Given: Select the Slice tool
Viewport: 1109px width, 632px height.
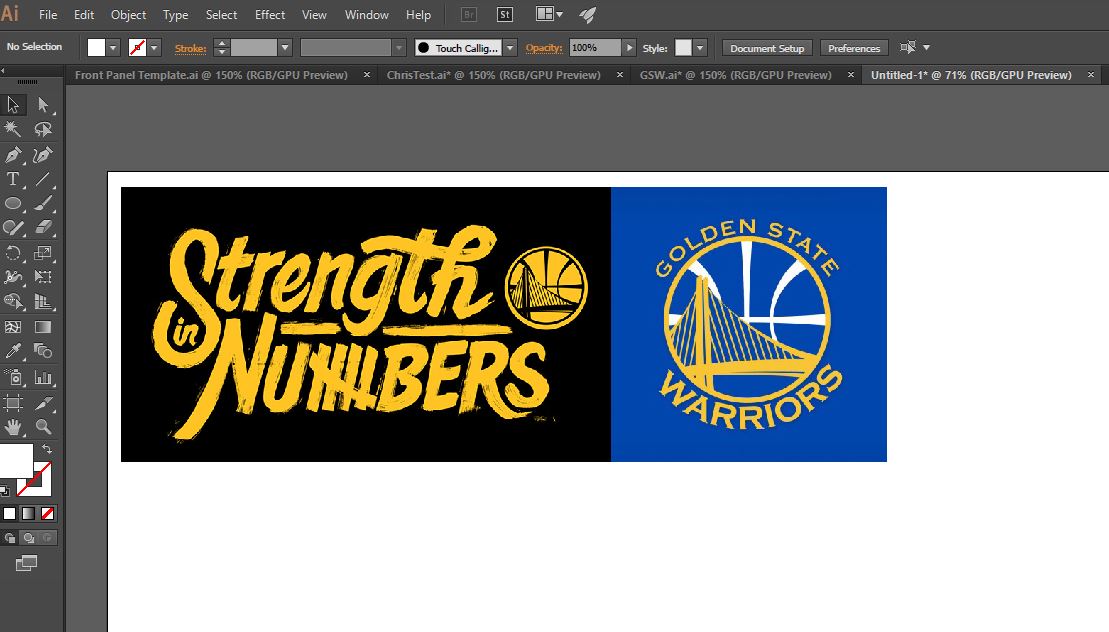Looking at the screenshot, I should pos(43,403).
